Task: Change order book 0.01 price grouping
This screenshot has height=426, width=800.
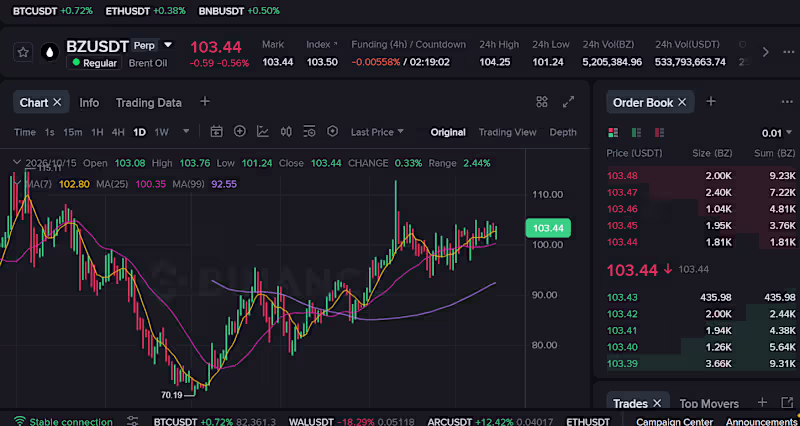Action: coord(776,133)
